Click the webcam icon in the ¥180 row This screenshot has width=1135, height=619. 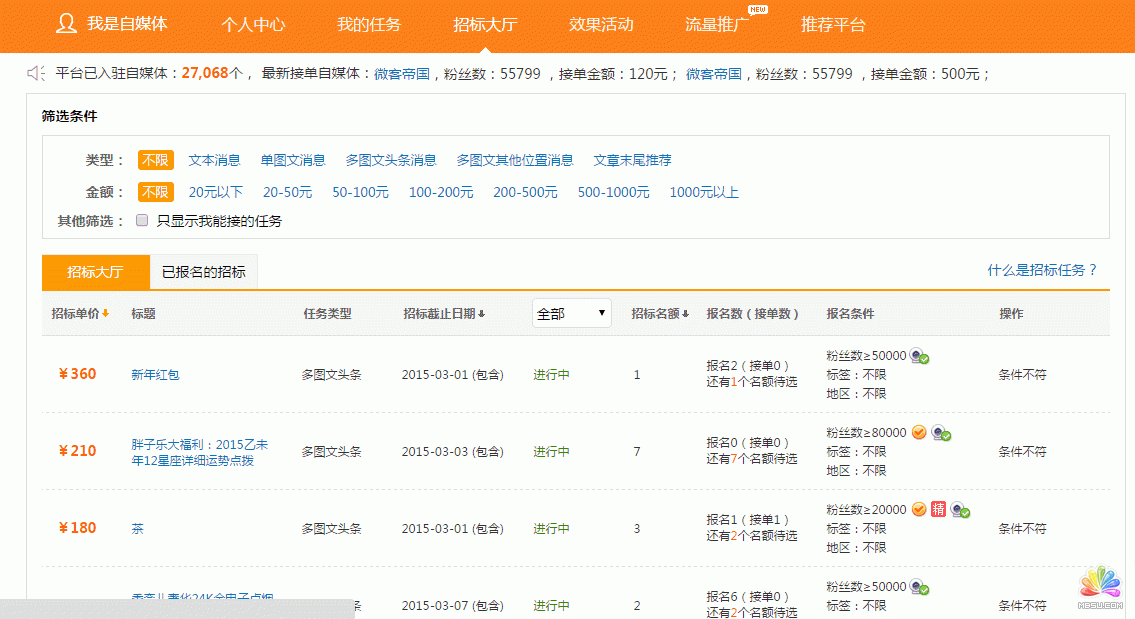(x=960, y=510)
